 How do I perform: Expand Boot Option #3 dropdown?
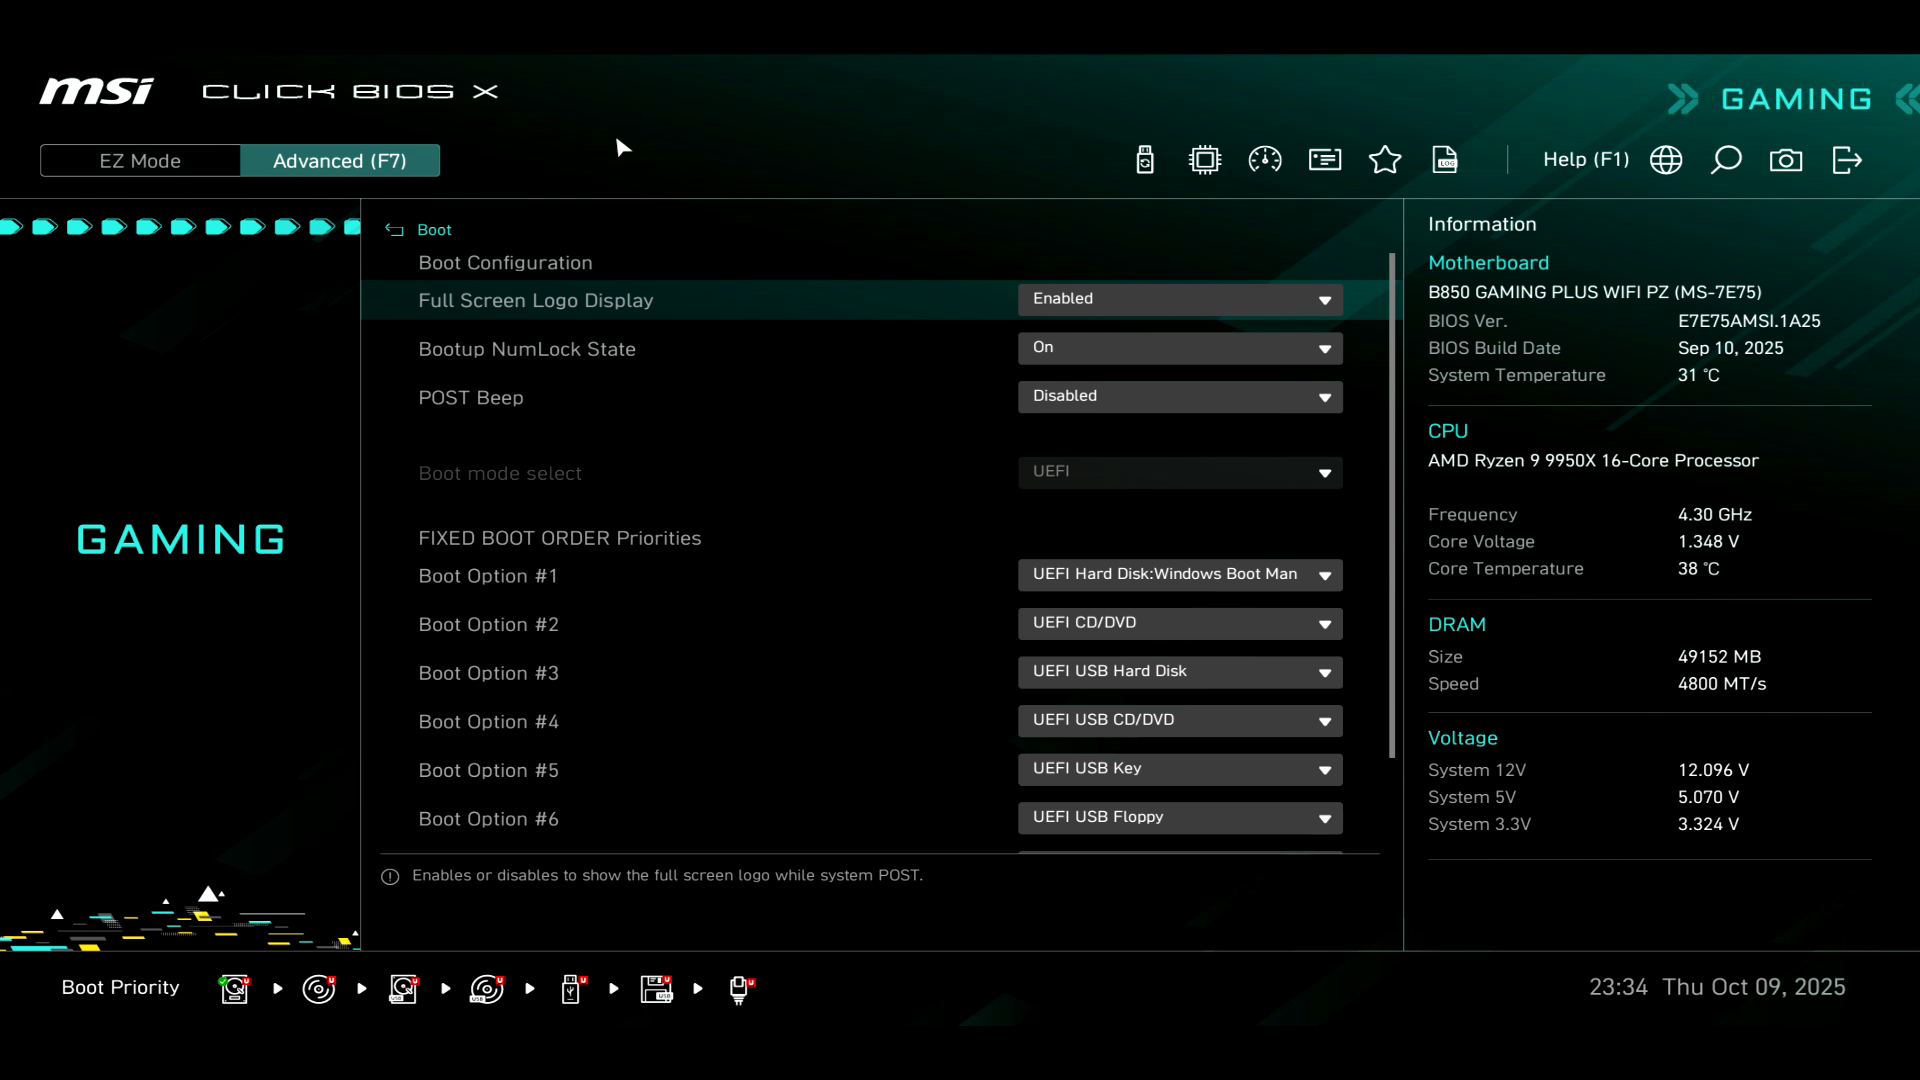[1180, 672]
